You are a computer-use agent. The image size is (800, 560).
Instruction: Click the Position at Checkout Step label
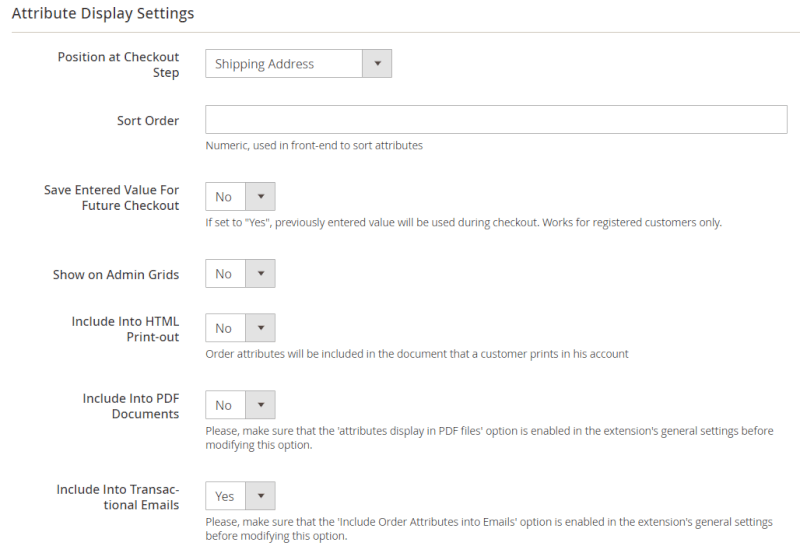(x=118, y=65)
